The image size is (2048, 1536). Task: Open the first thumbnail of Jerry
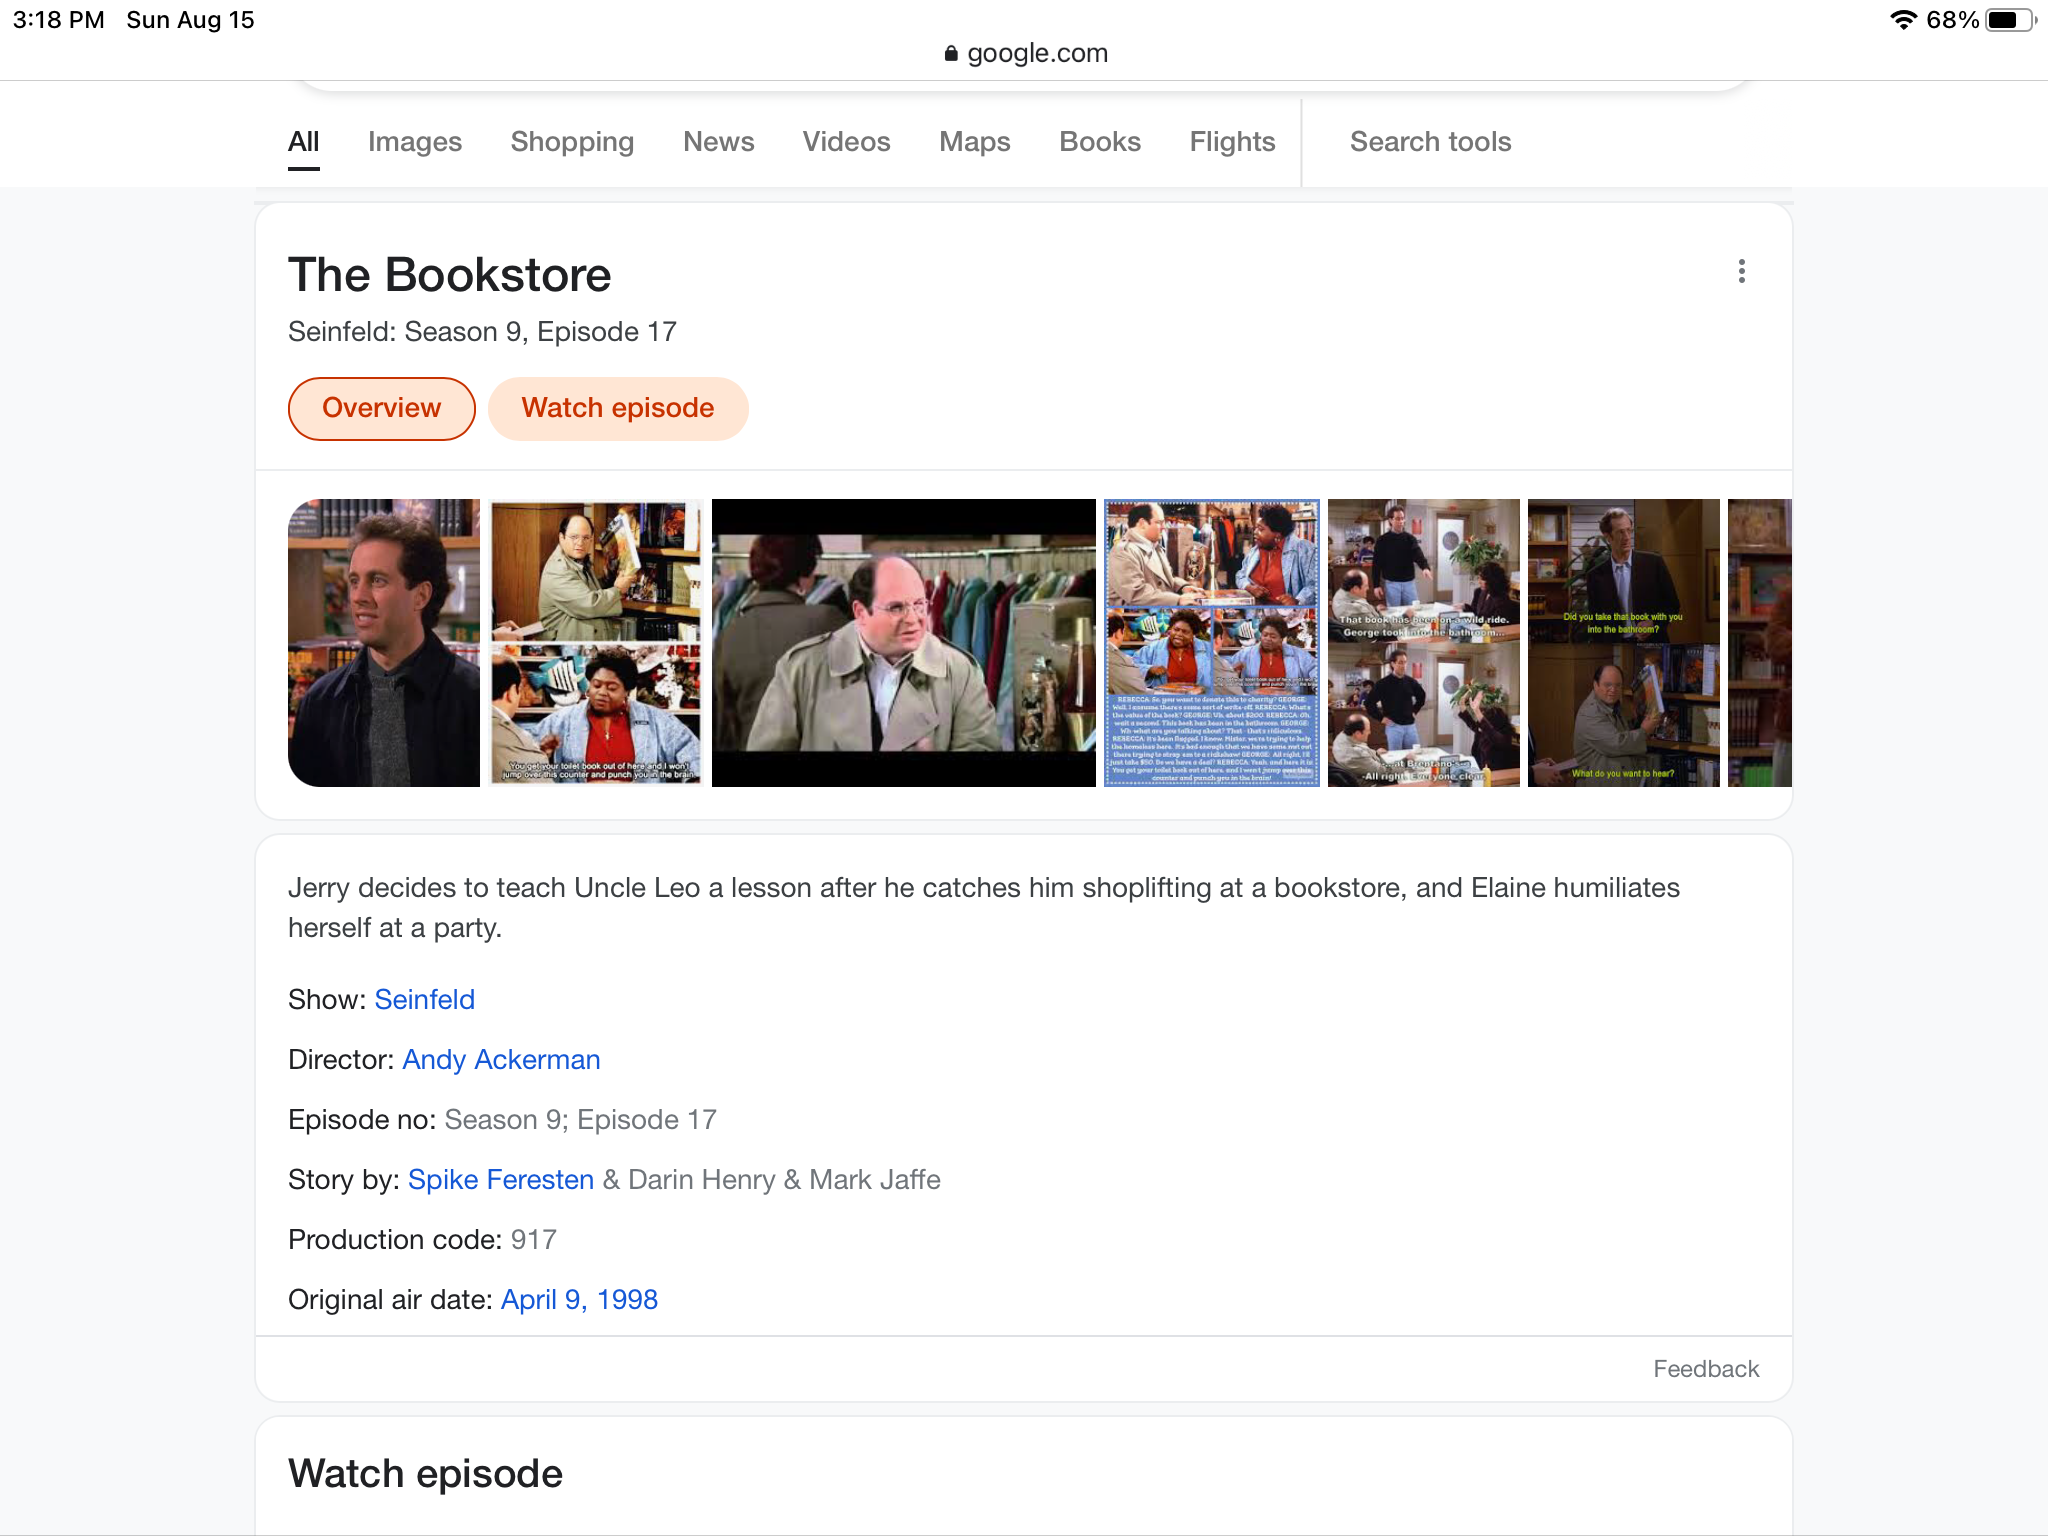[x=384, y=643]
